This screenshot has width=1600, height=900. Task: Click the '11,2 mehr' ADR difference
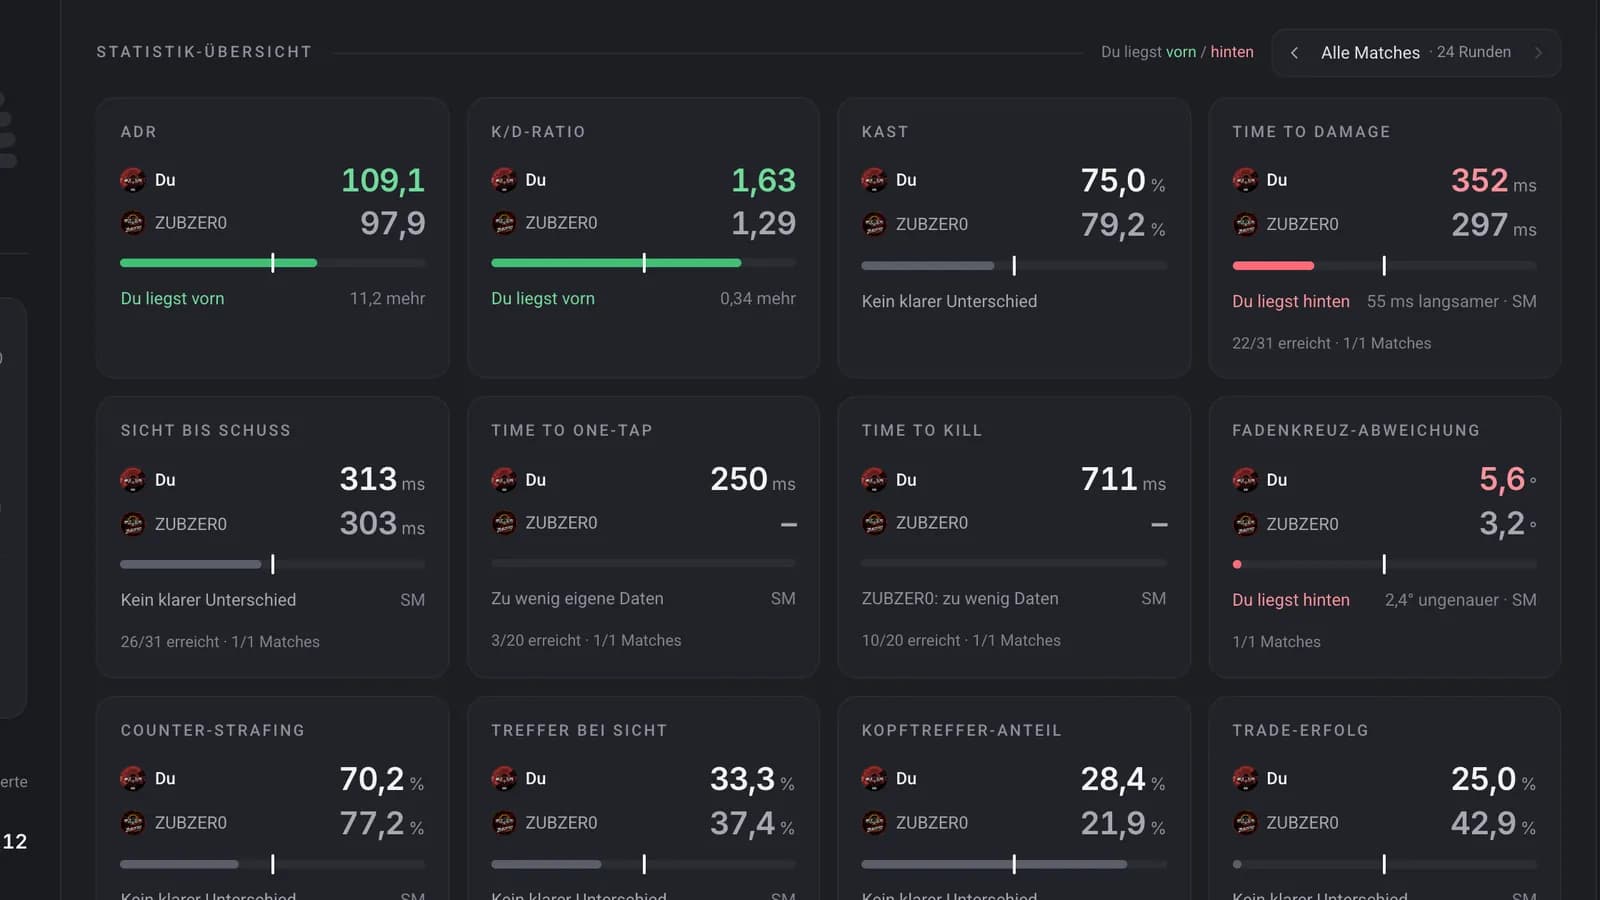pyautogui.click(x=387, y=298)
